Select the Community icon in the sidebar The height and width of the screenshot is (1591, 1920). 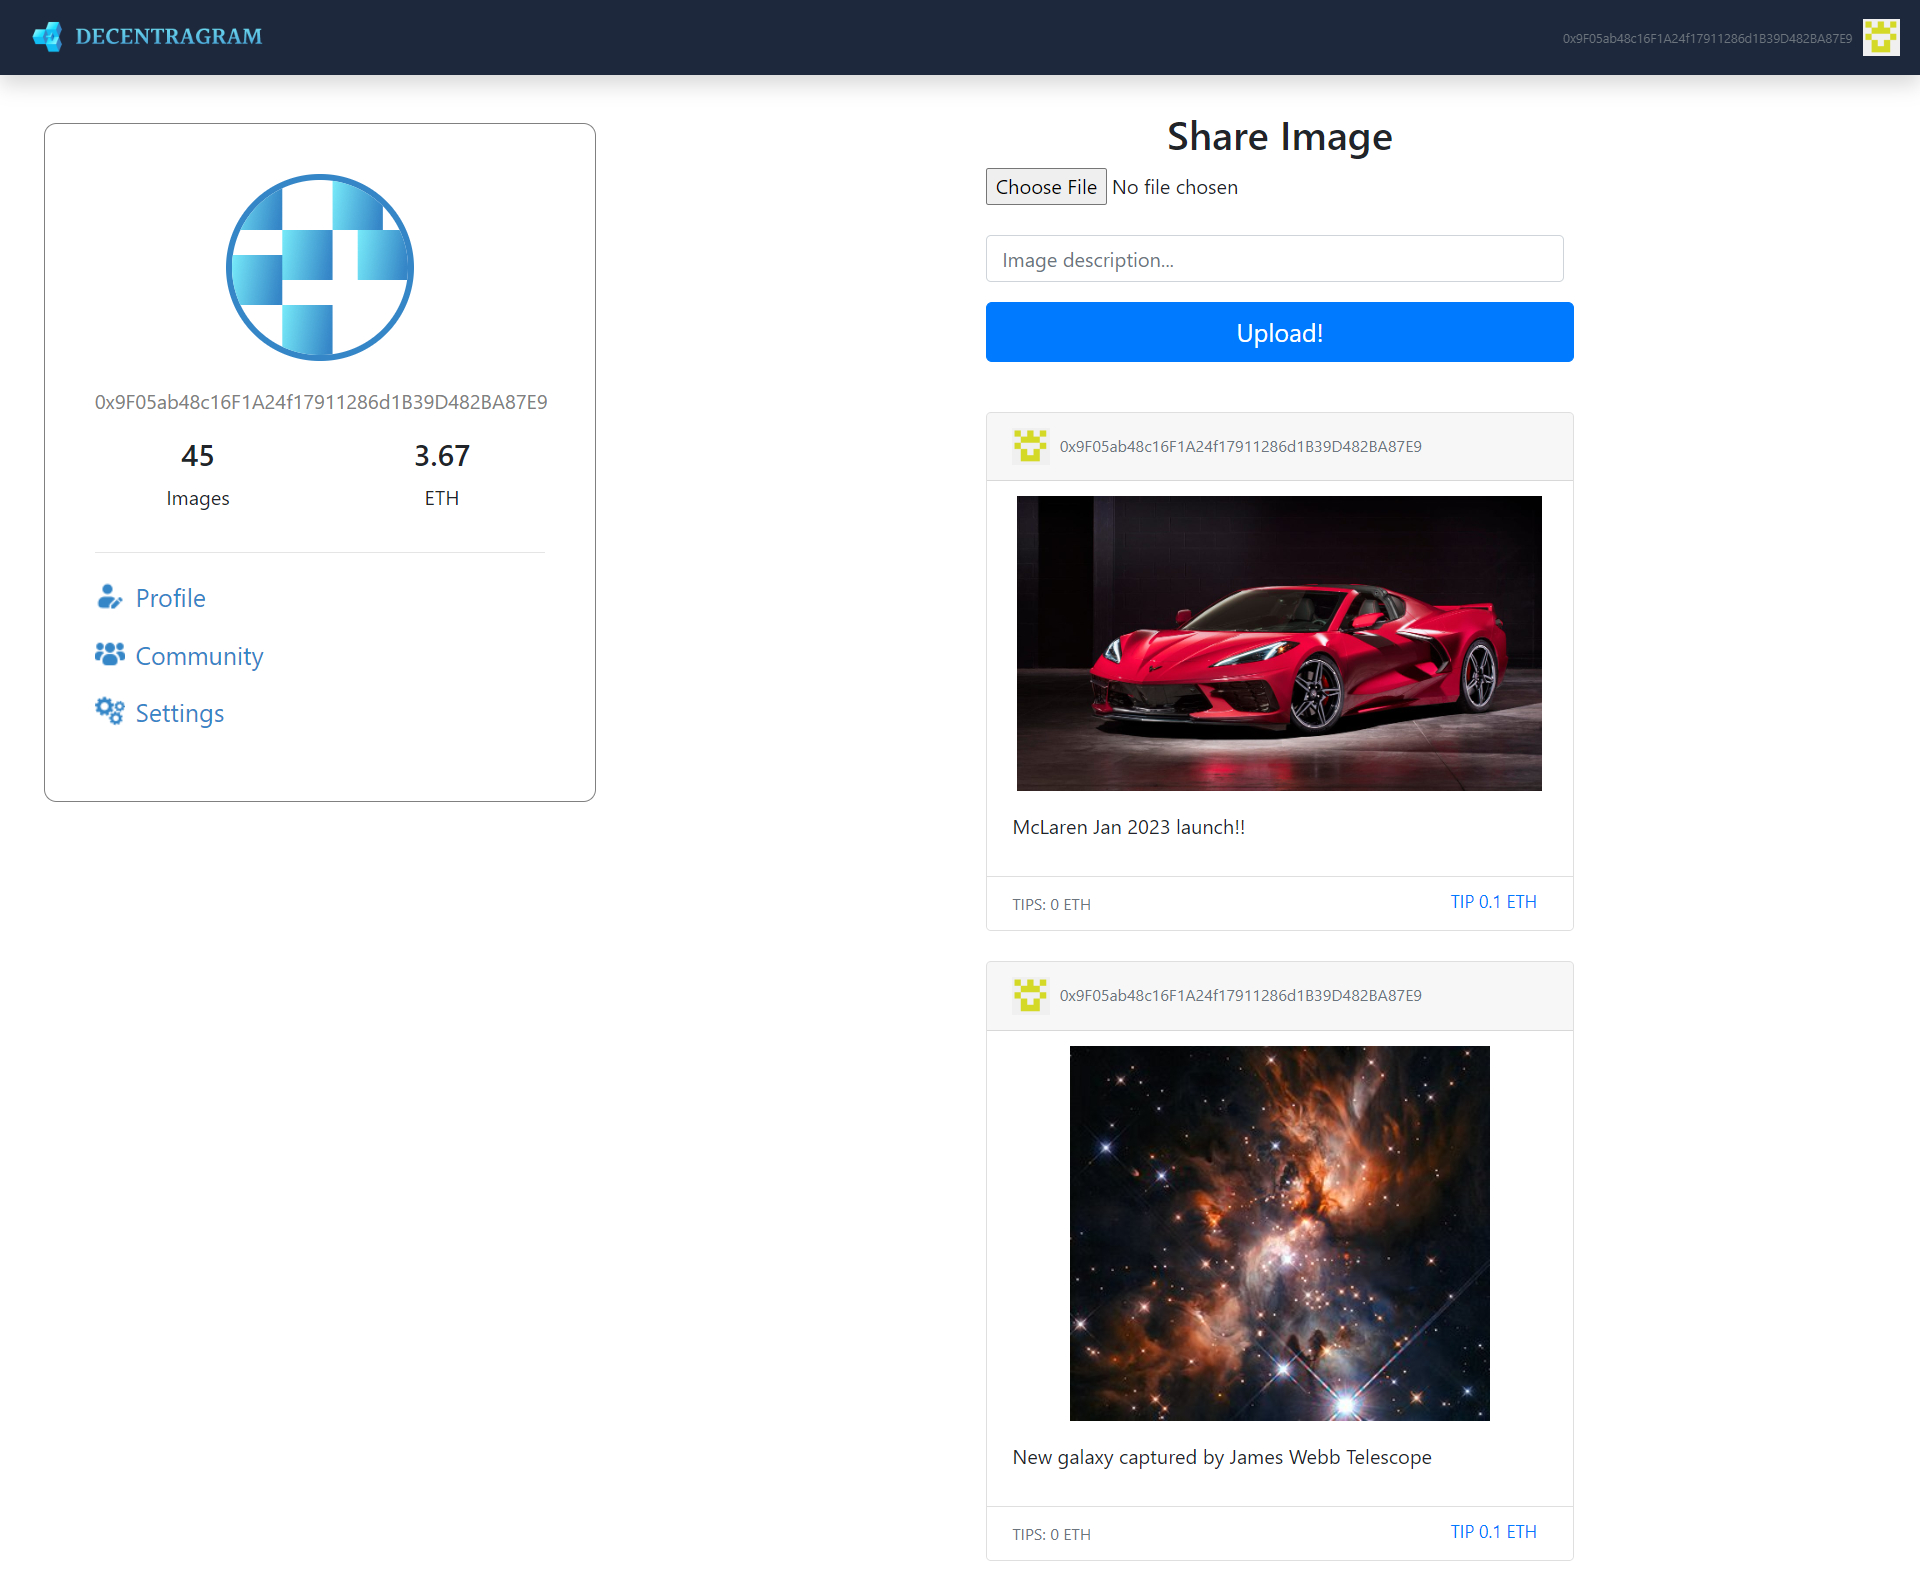click(x=109, y=654)
